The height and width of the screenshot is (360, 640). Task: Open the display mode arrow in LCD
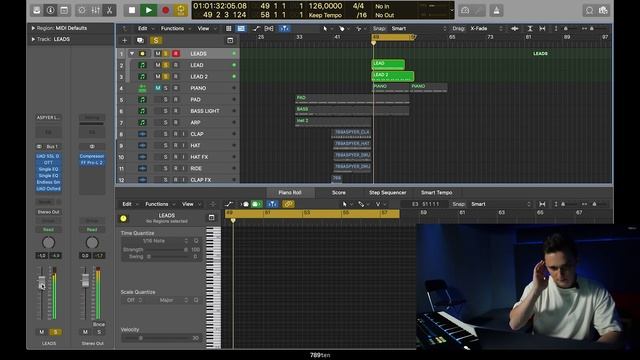pos(451,10)
